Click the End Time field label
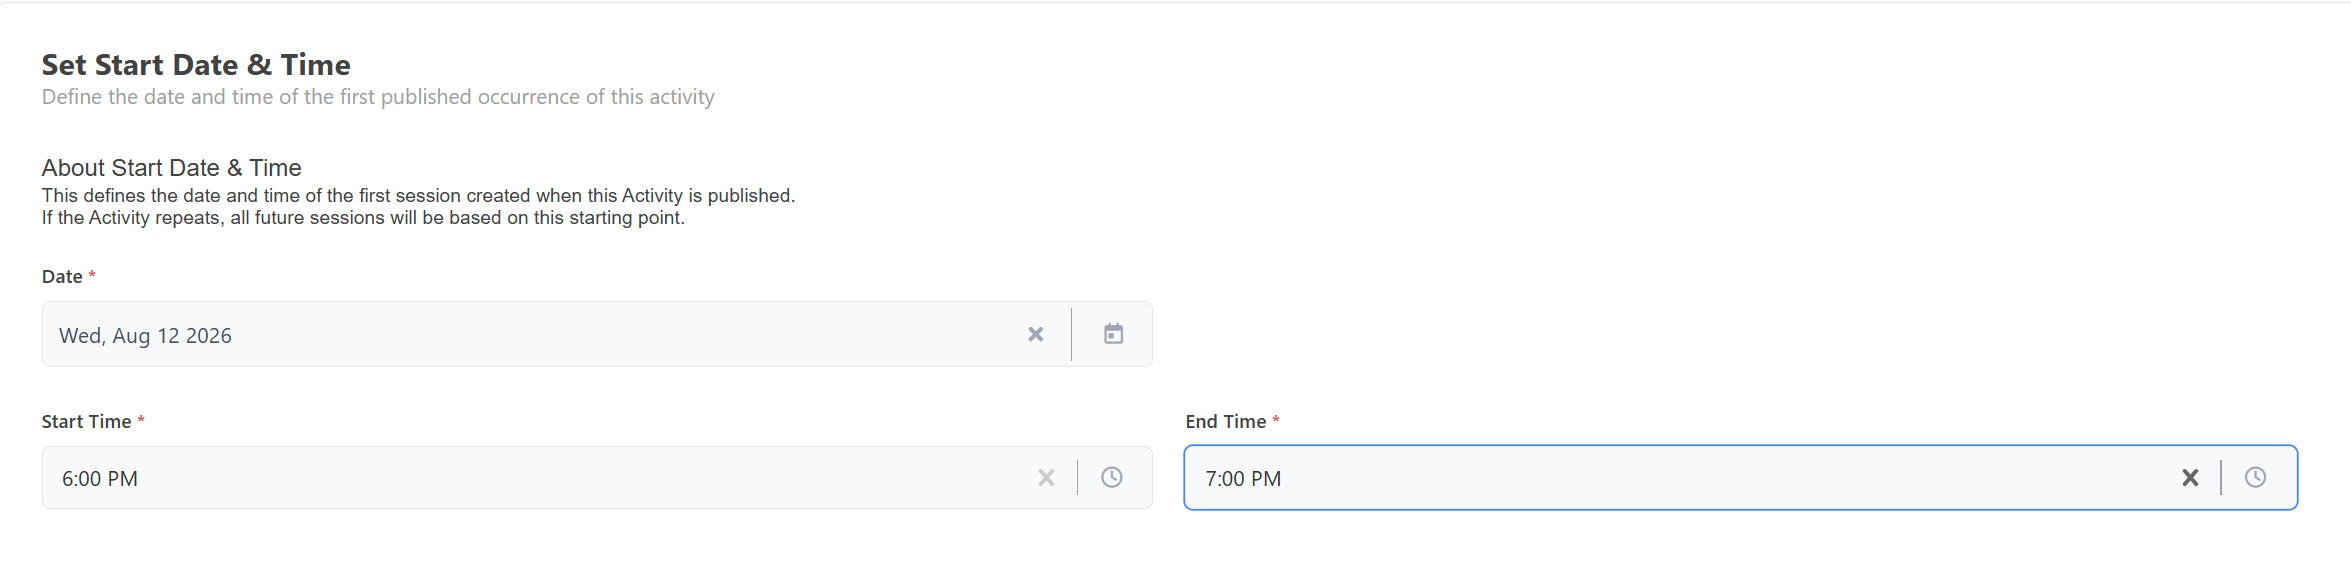 click(1226, 422)
